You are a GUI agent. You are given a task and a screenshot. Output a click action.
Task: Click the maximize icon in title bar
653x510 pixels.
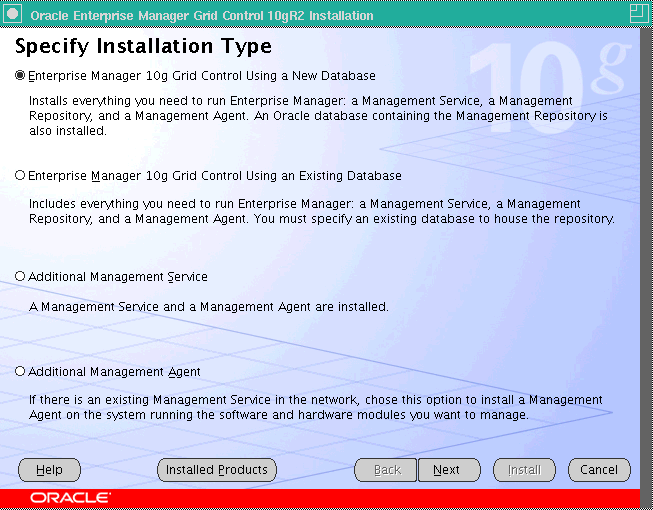637,15
